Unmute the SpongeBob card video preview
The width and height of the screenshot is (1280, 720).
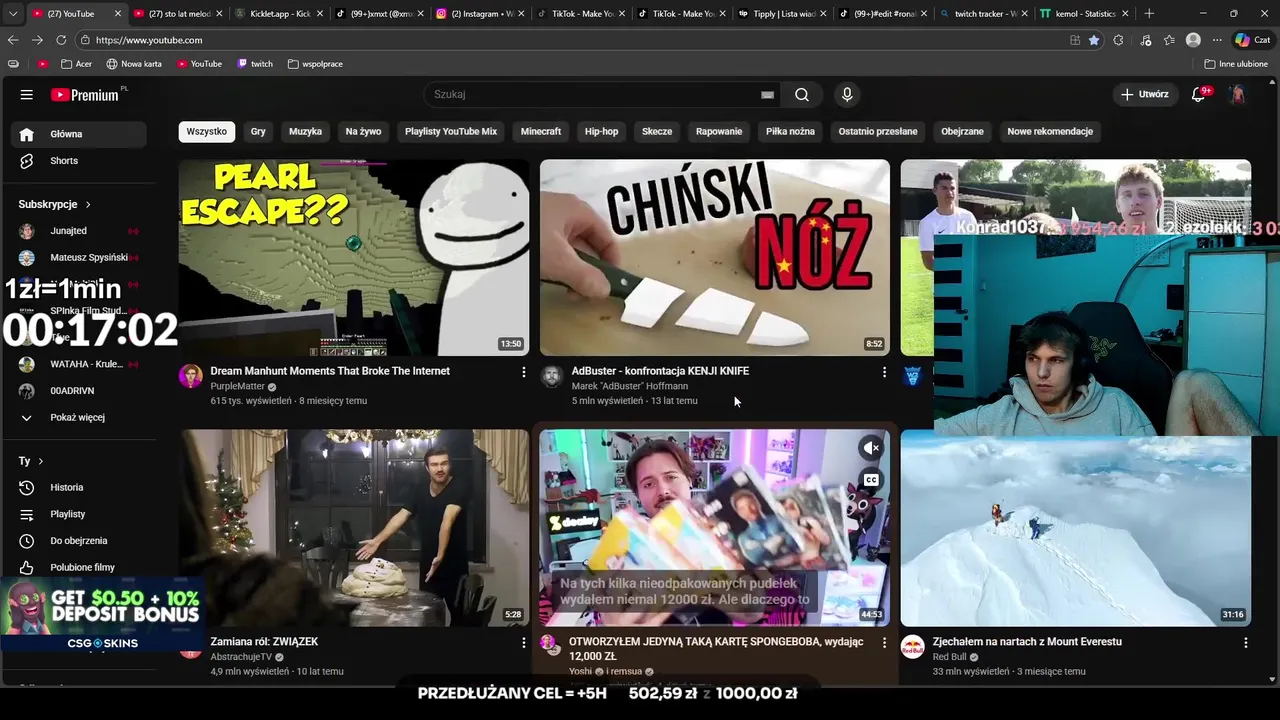pyautogui.click(x=871, y=448)
